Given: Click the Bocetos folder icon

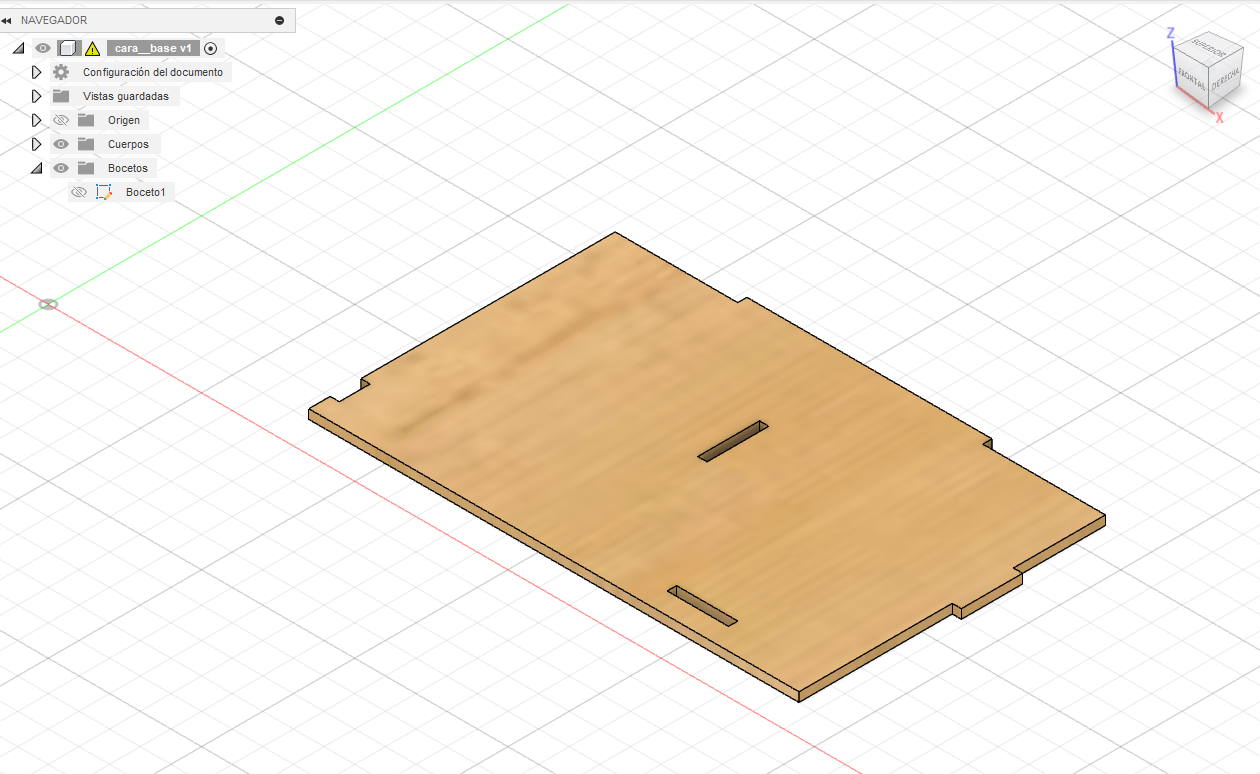Looking at the screenshot, I should coord(86,168).
